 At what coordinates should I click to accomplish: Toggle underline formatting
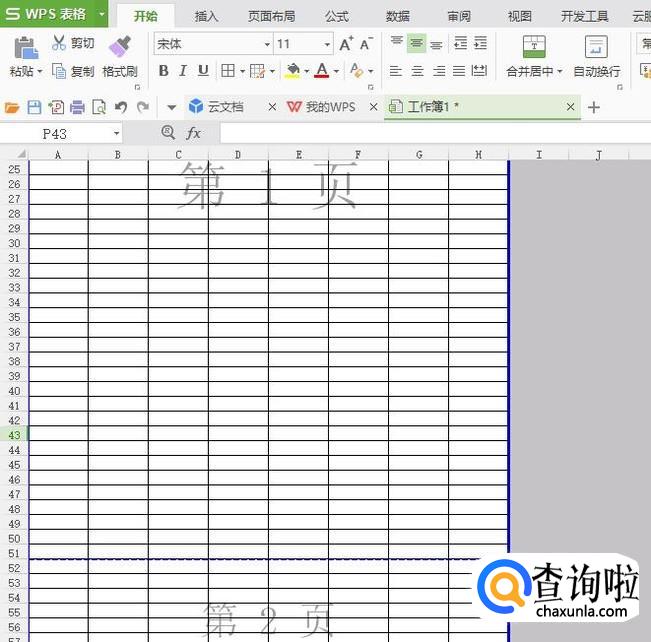[x=203, y=71]
